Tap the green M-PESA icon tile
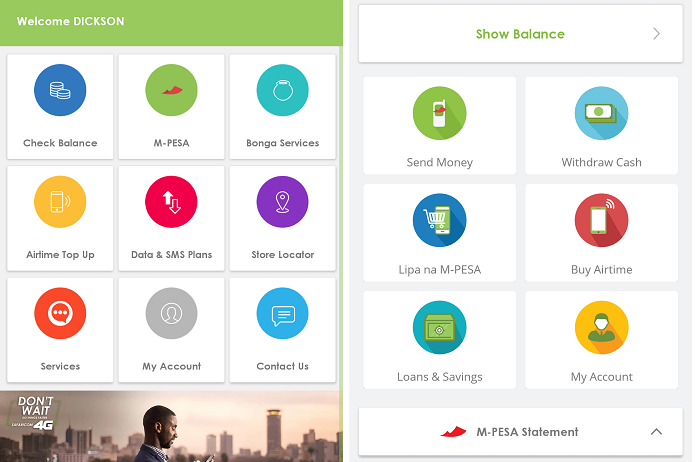The image size is (696, 462). [x=171, y=90]
